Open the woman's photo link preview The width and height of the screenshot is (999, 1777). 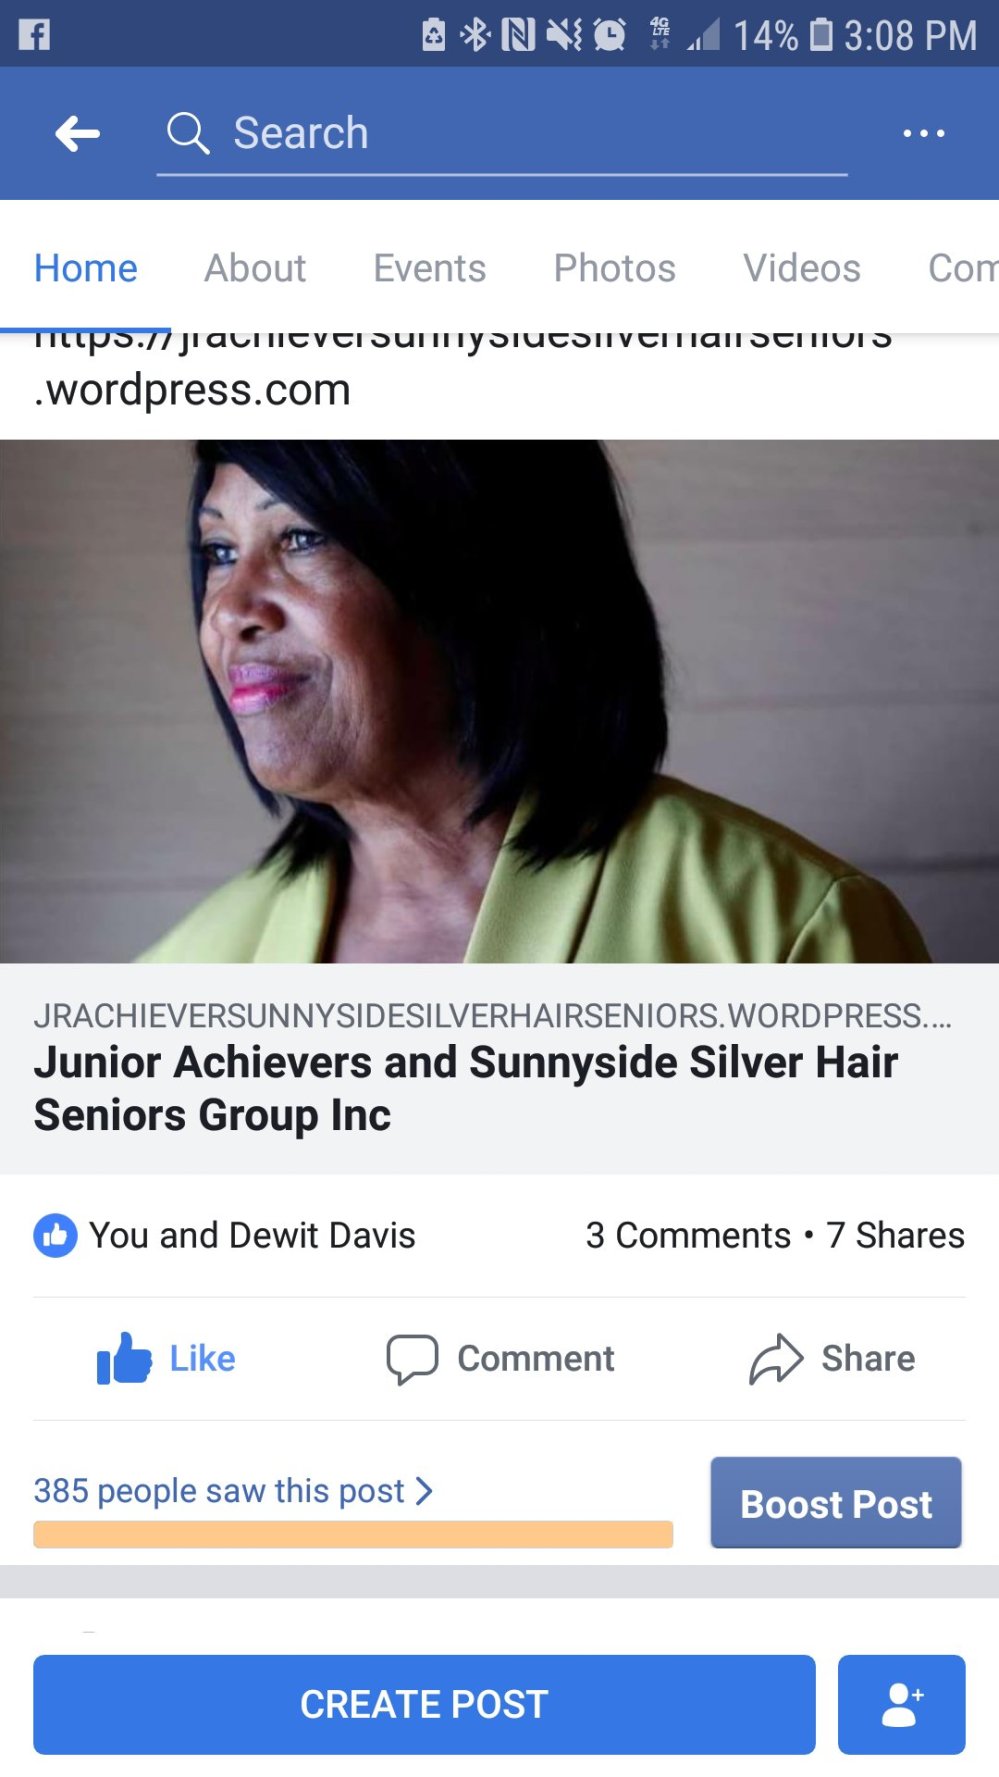pyautogui.click(x=499, y=701)
